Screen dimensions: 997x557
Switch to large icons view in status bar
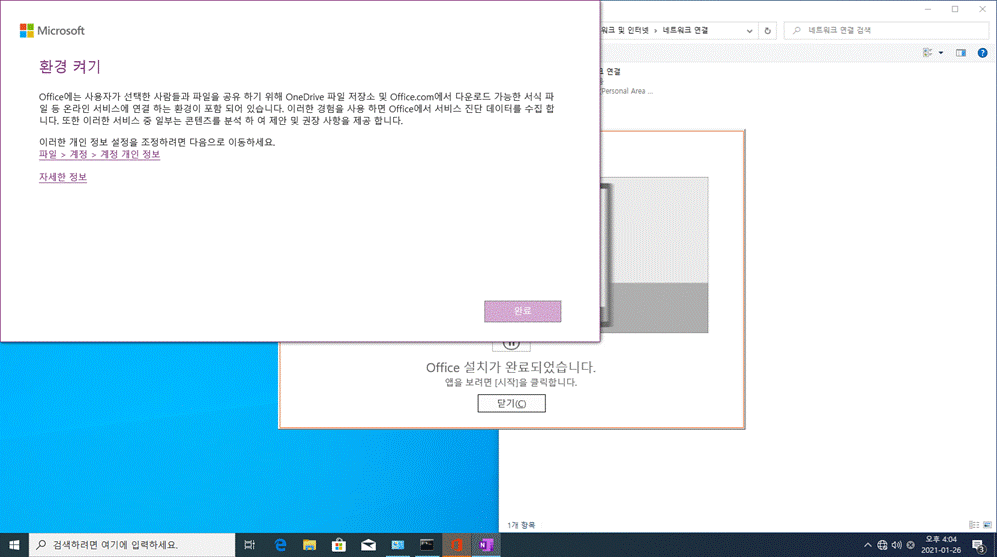click(x=987, y=525)
